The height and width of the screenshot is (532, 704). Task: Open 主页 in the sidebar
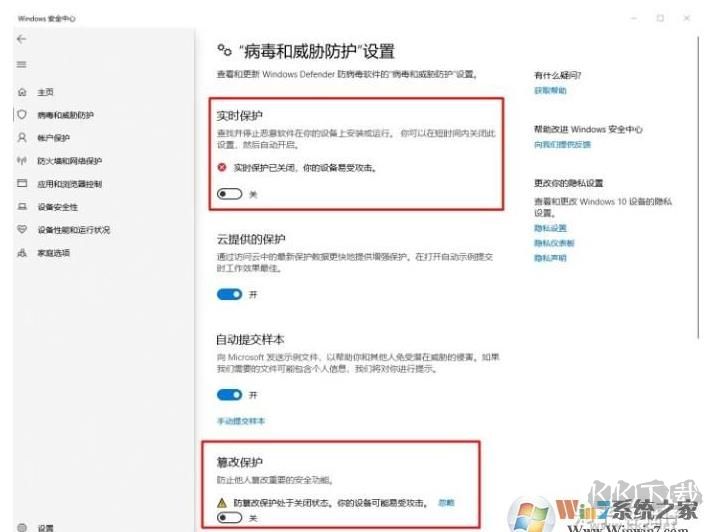45,92
